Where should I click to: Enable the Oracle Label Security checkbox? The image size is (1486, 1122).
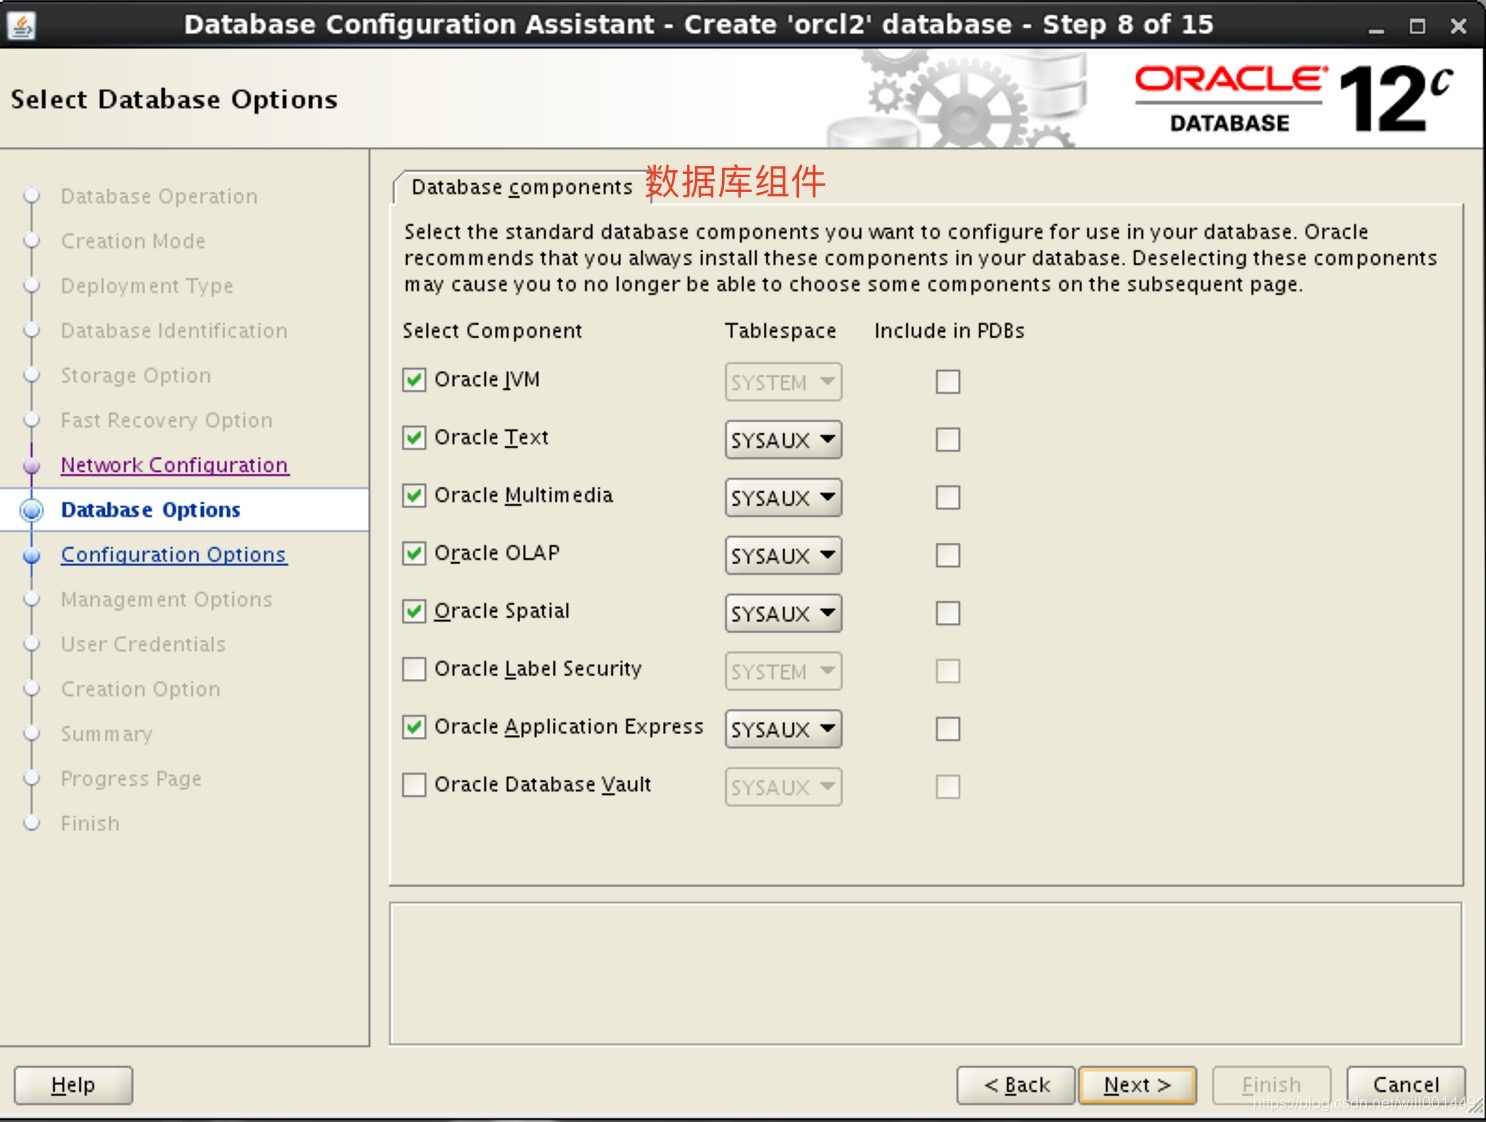click(414, 669)
